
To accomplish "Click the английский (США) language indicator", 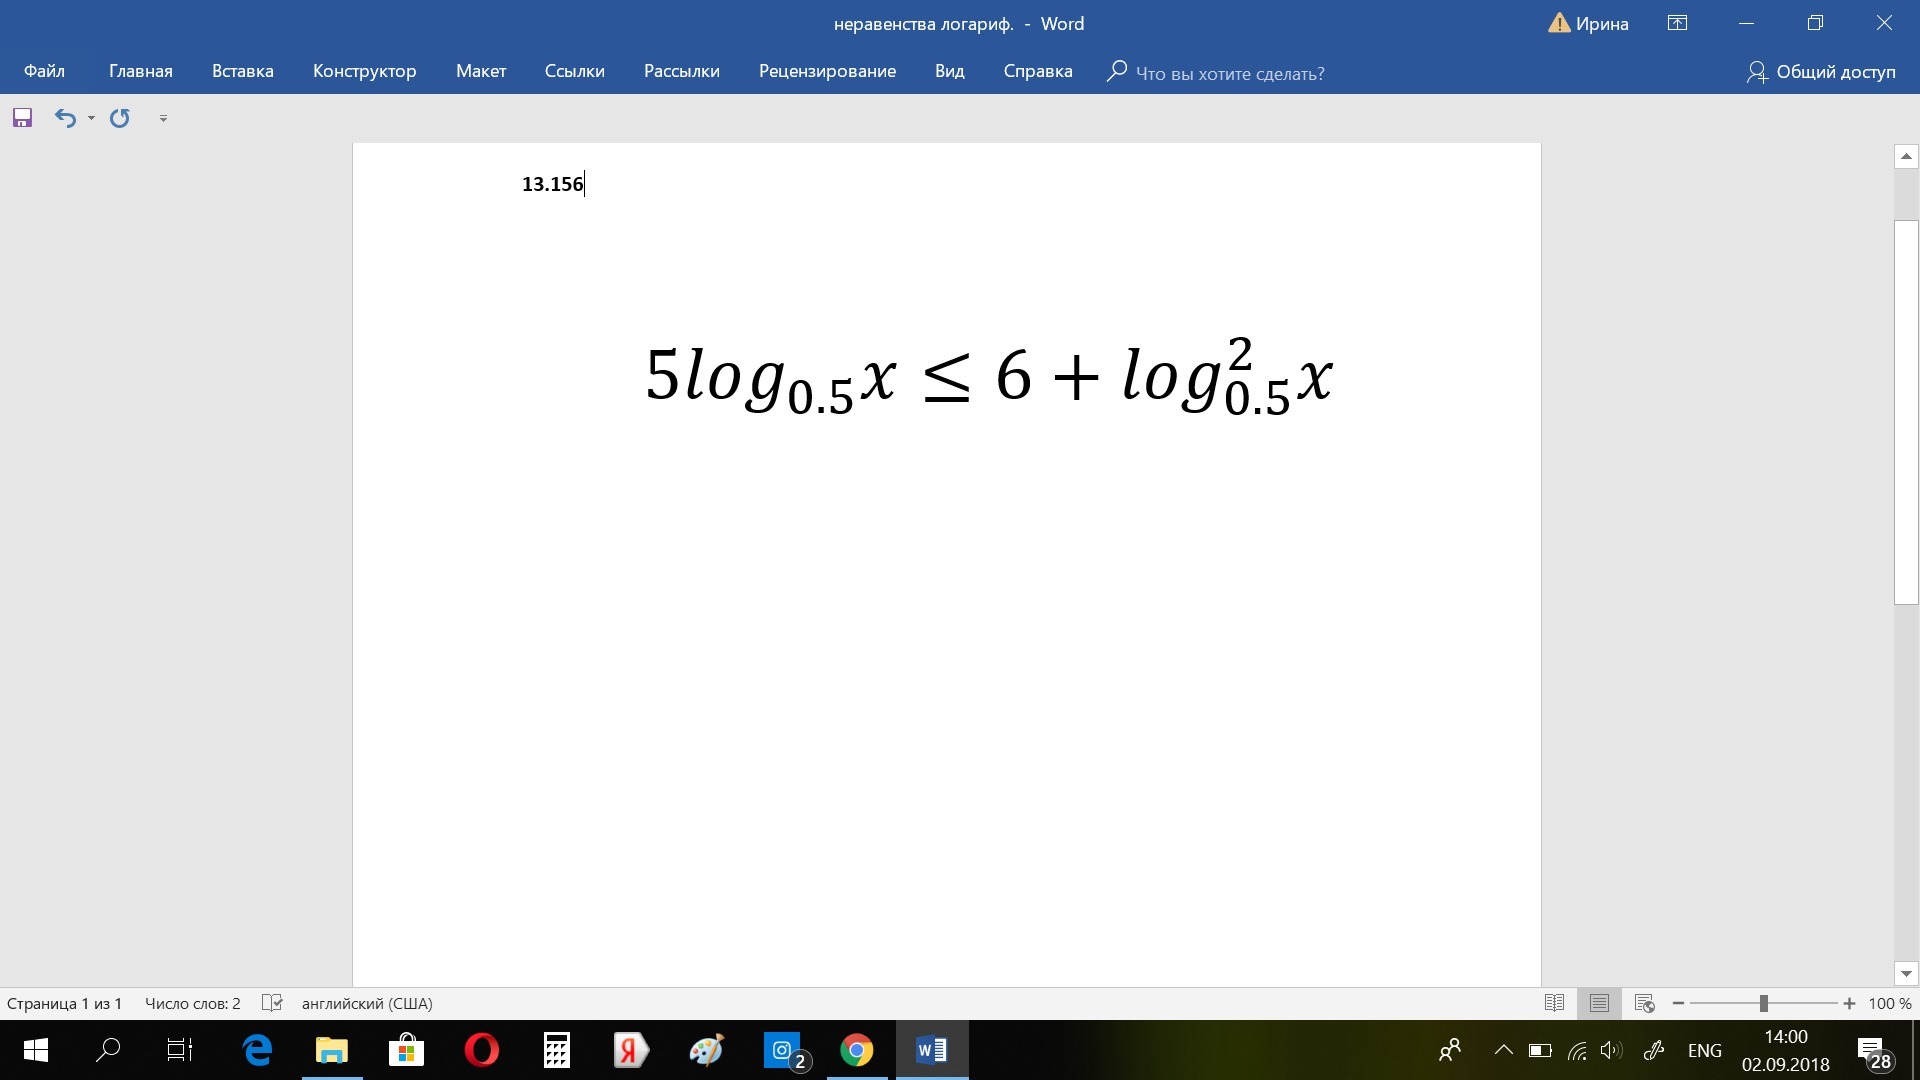I will pos(367,1003).
